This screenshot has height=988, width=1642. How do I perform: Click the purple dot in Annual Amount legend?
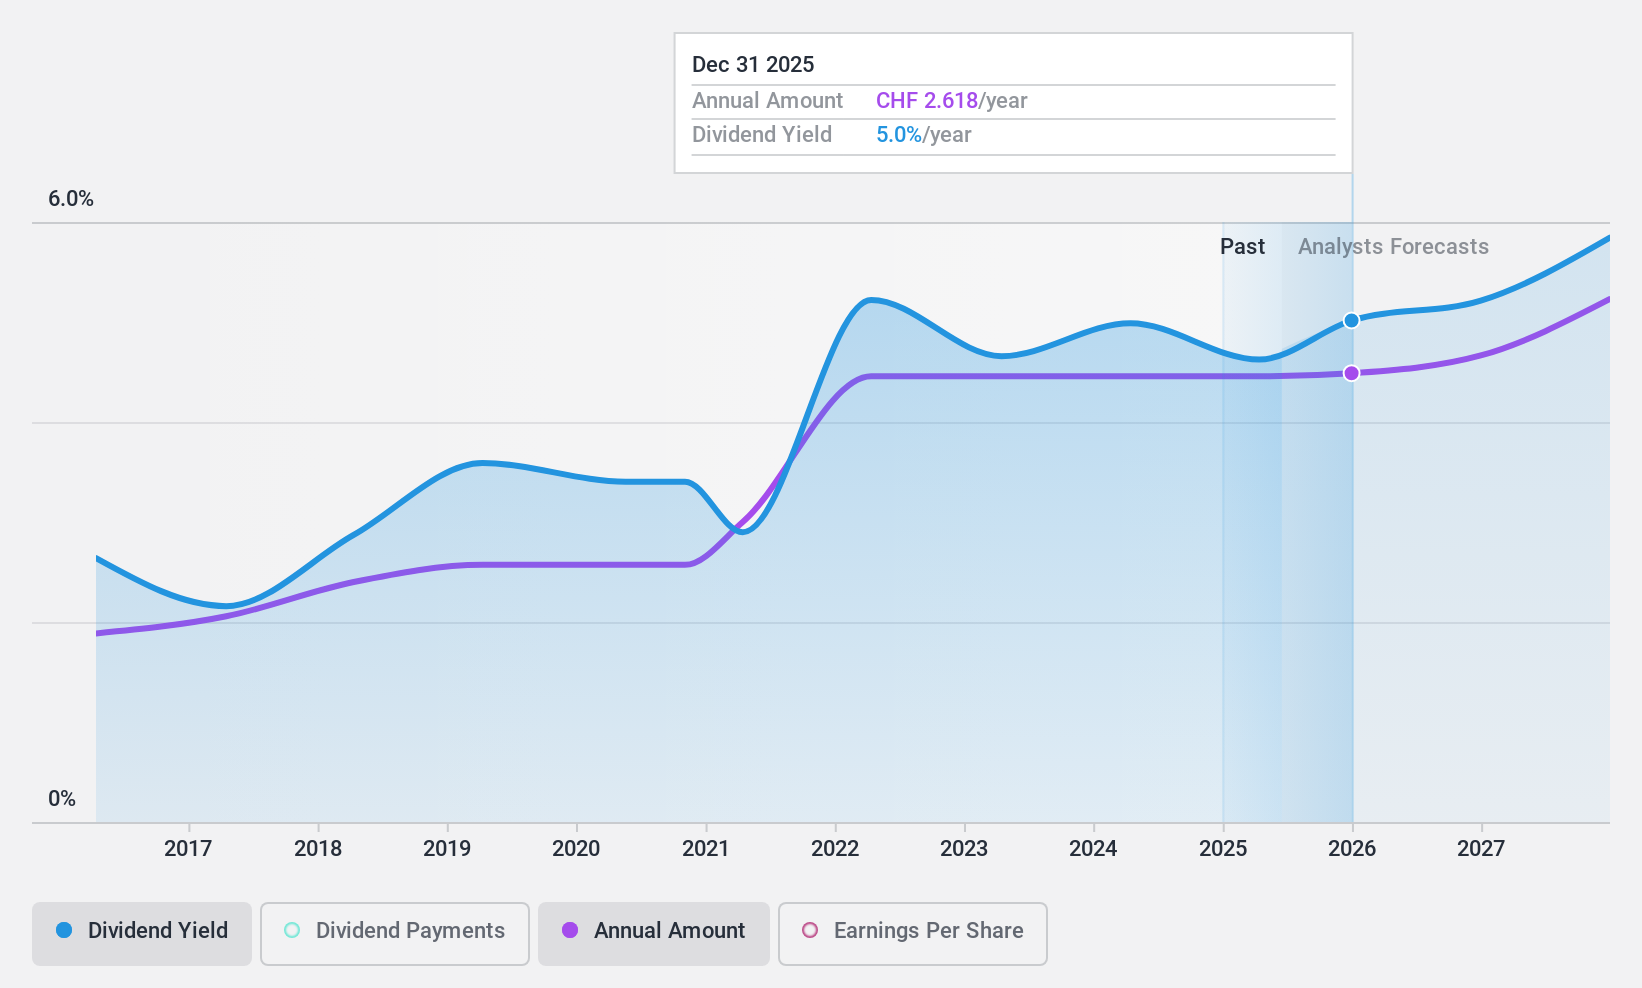pyautogui.click(x=570, y=930)
